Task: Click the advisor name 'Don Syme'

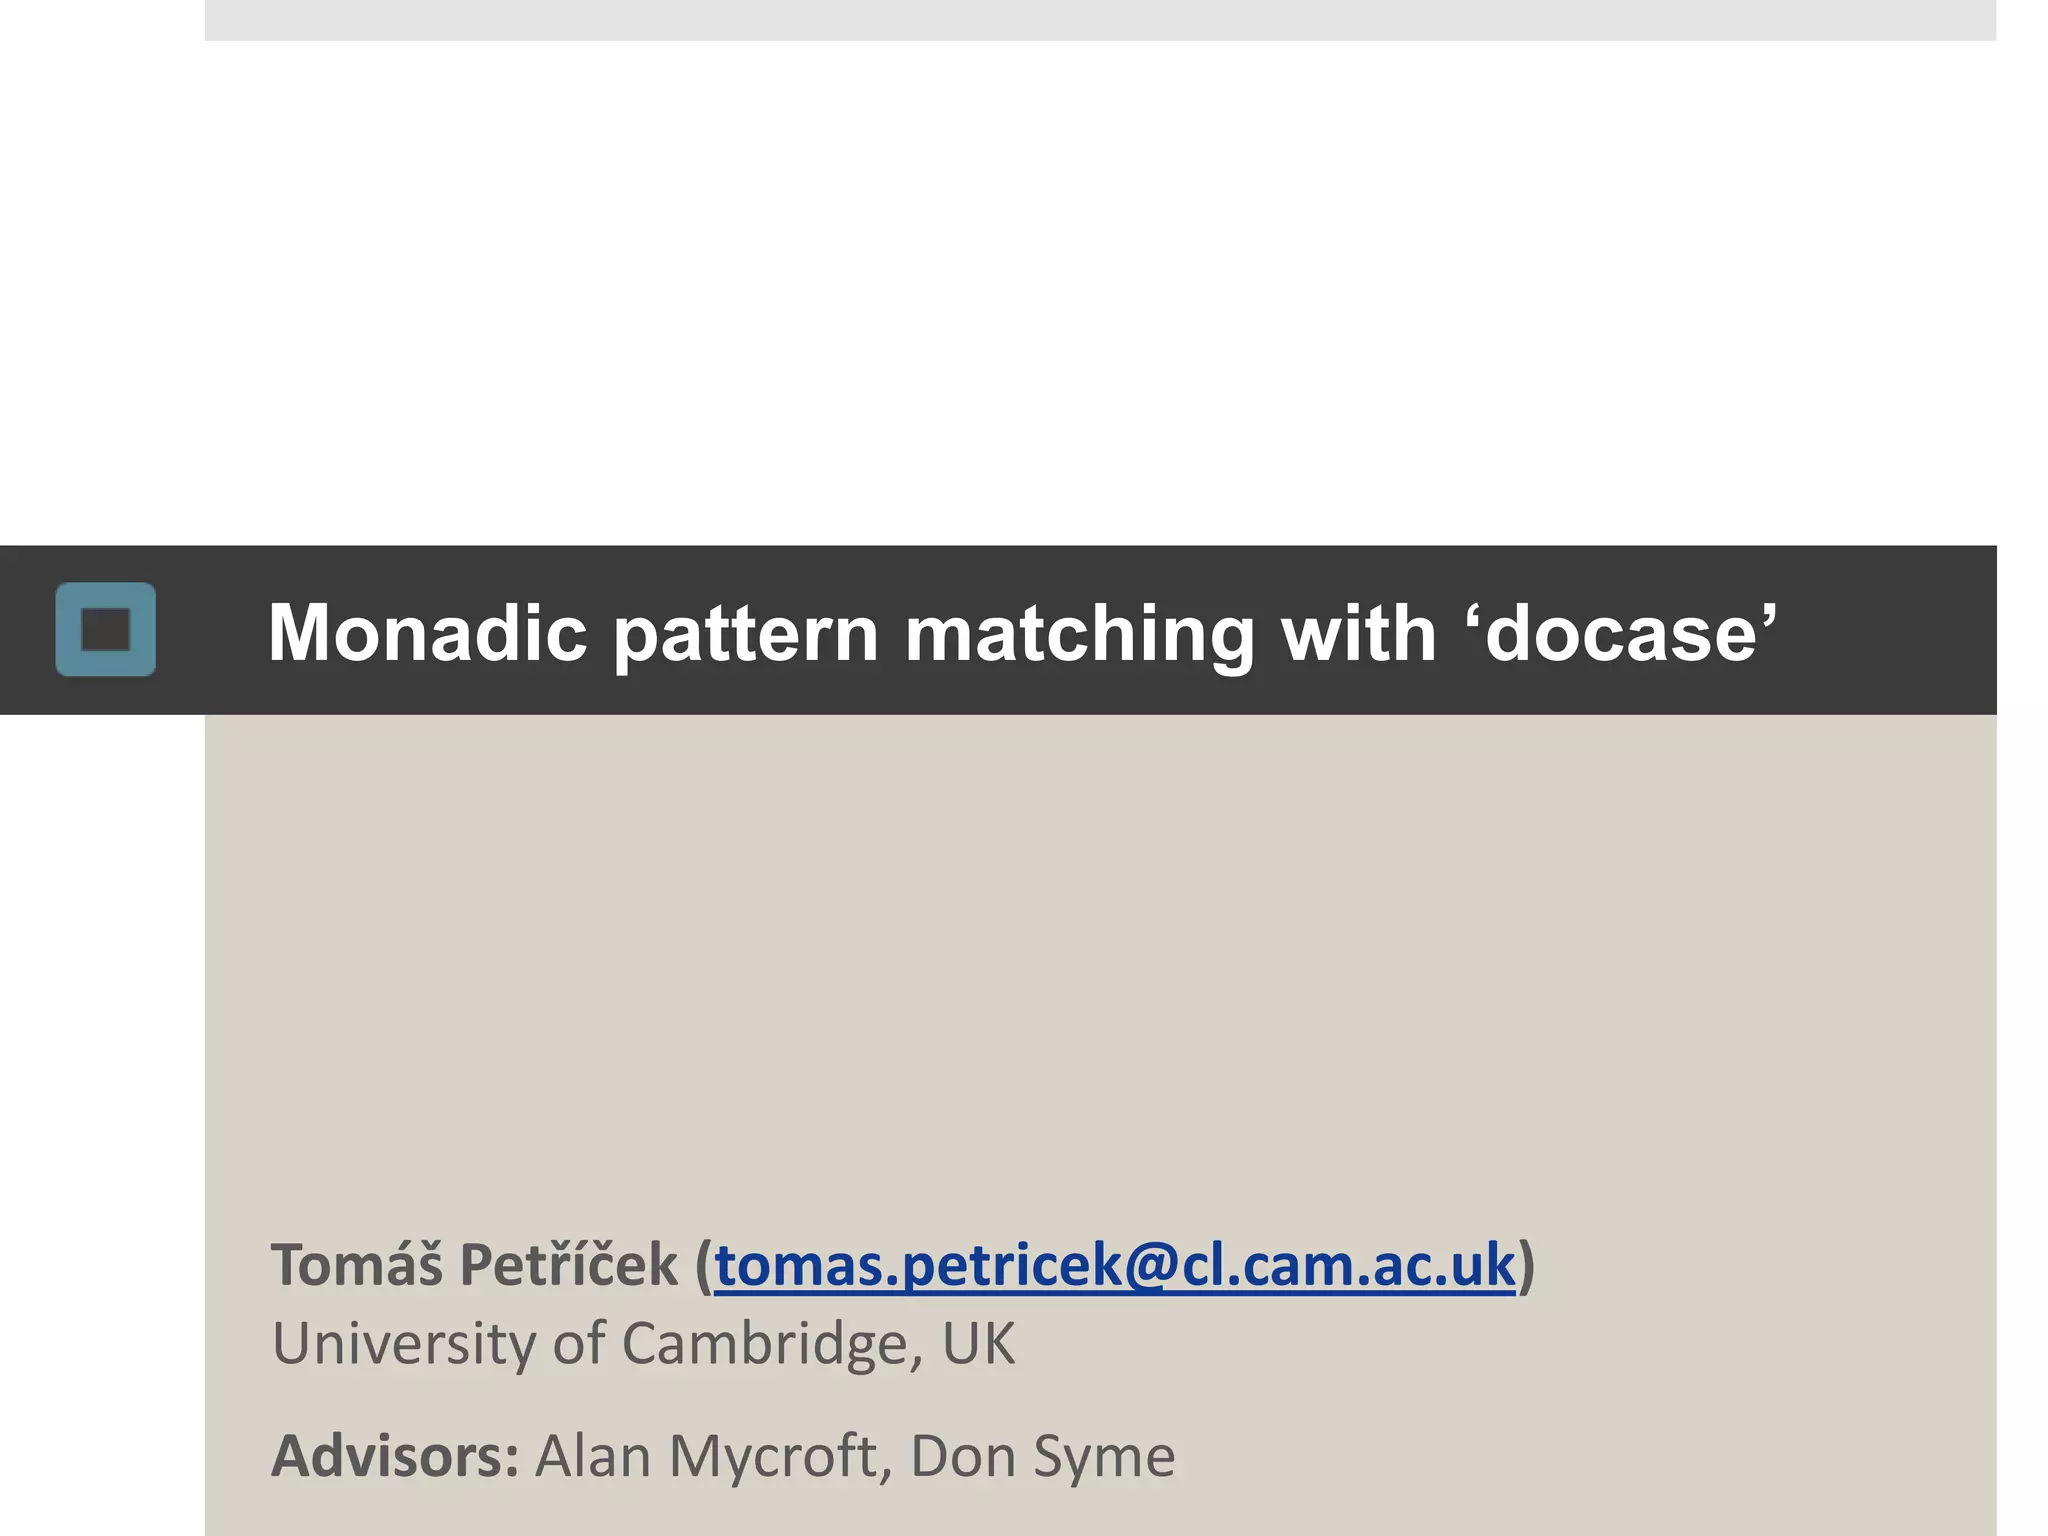Action: pyautogui.click(x=1042, y=1456)
